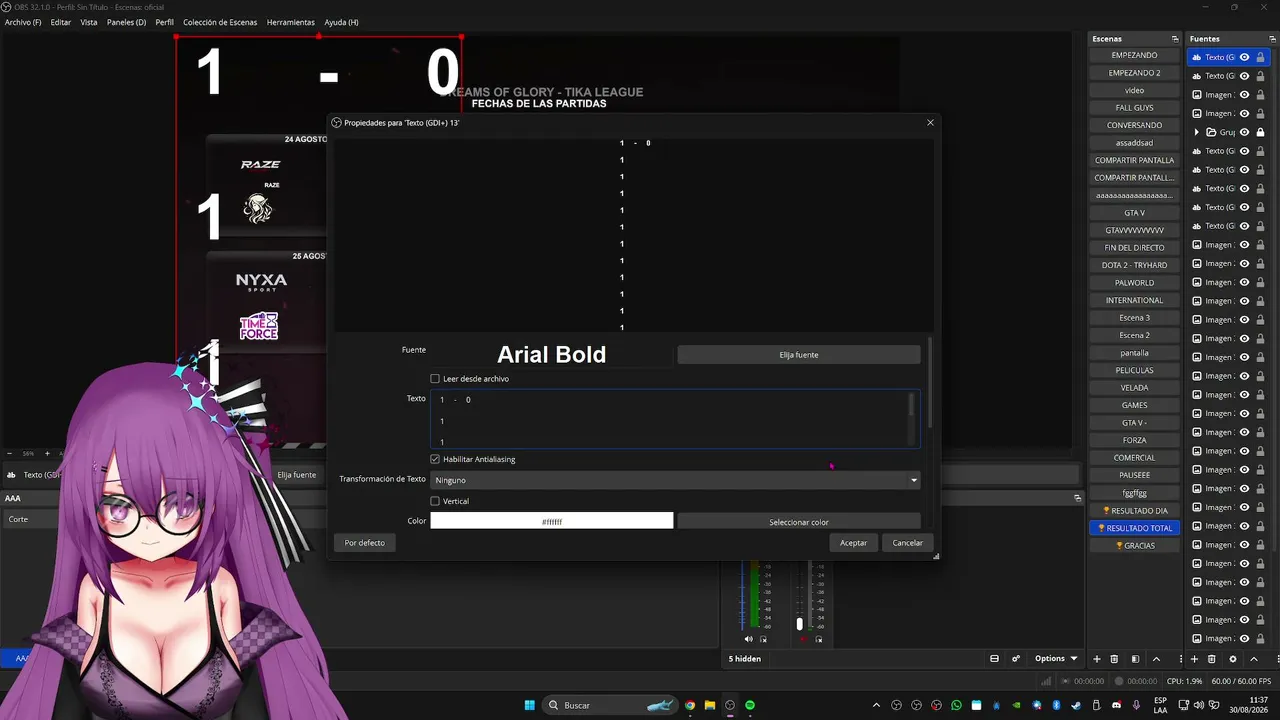
Task: Unlock the Grupo source lock
Action: point(1260,132)
